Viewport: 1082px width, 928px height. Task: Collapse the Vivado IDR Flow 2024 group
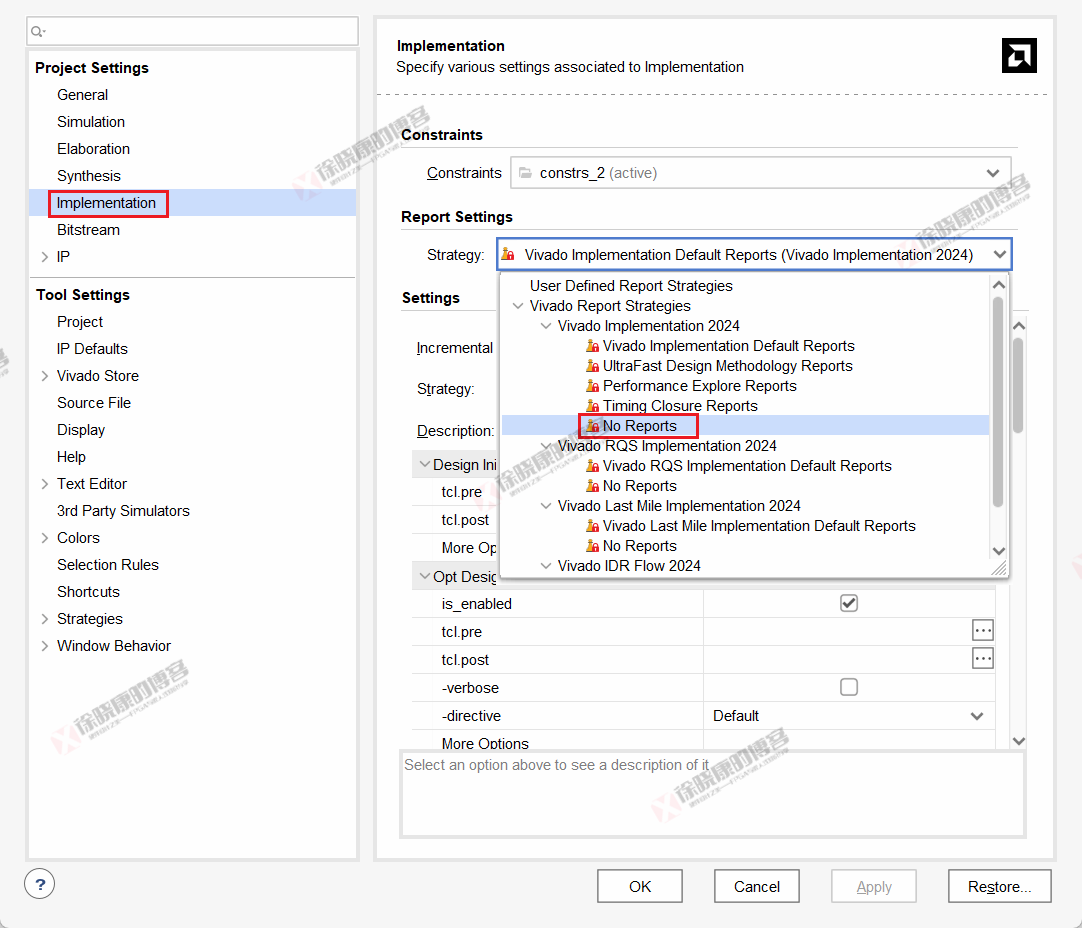(546, 566)
